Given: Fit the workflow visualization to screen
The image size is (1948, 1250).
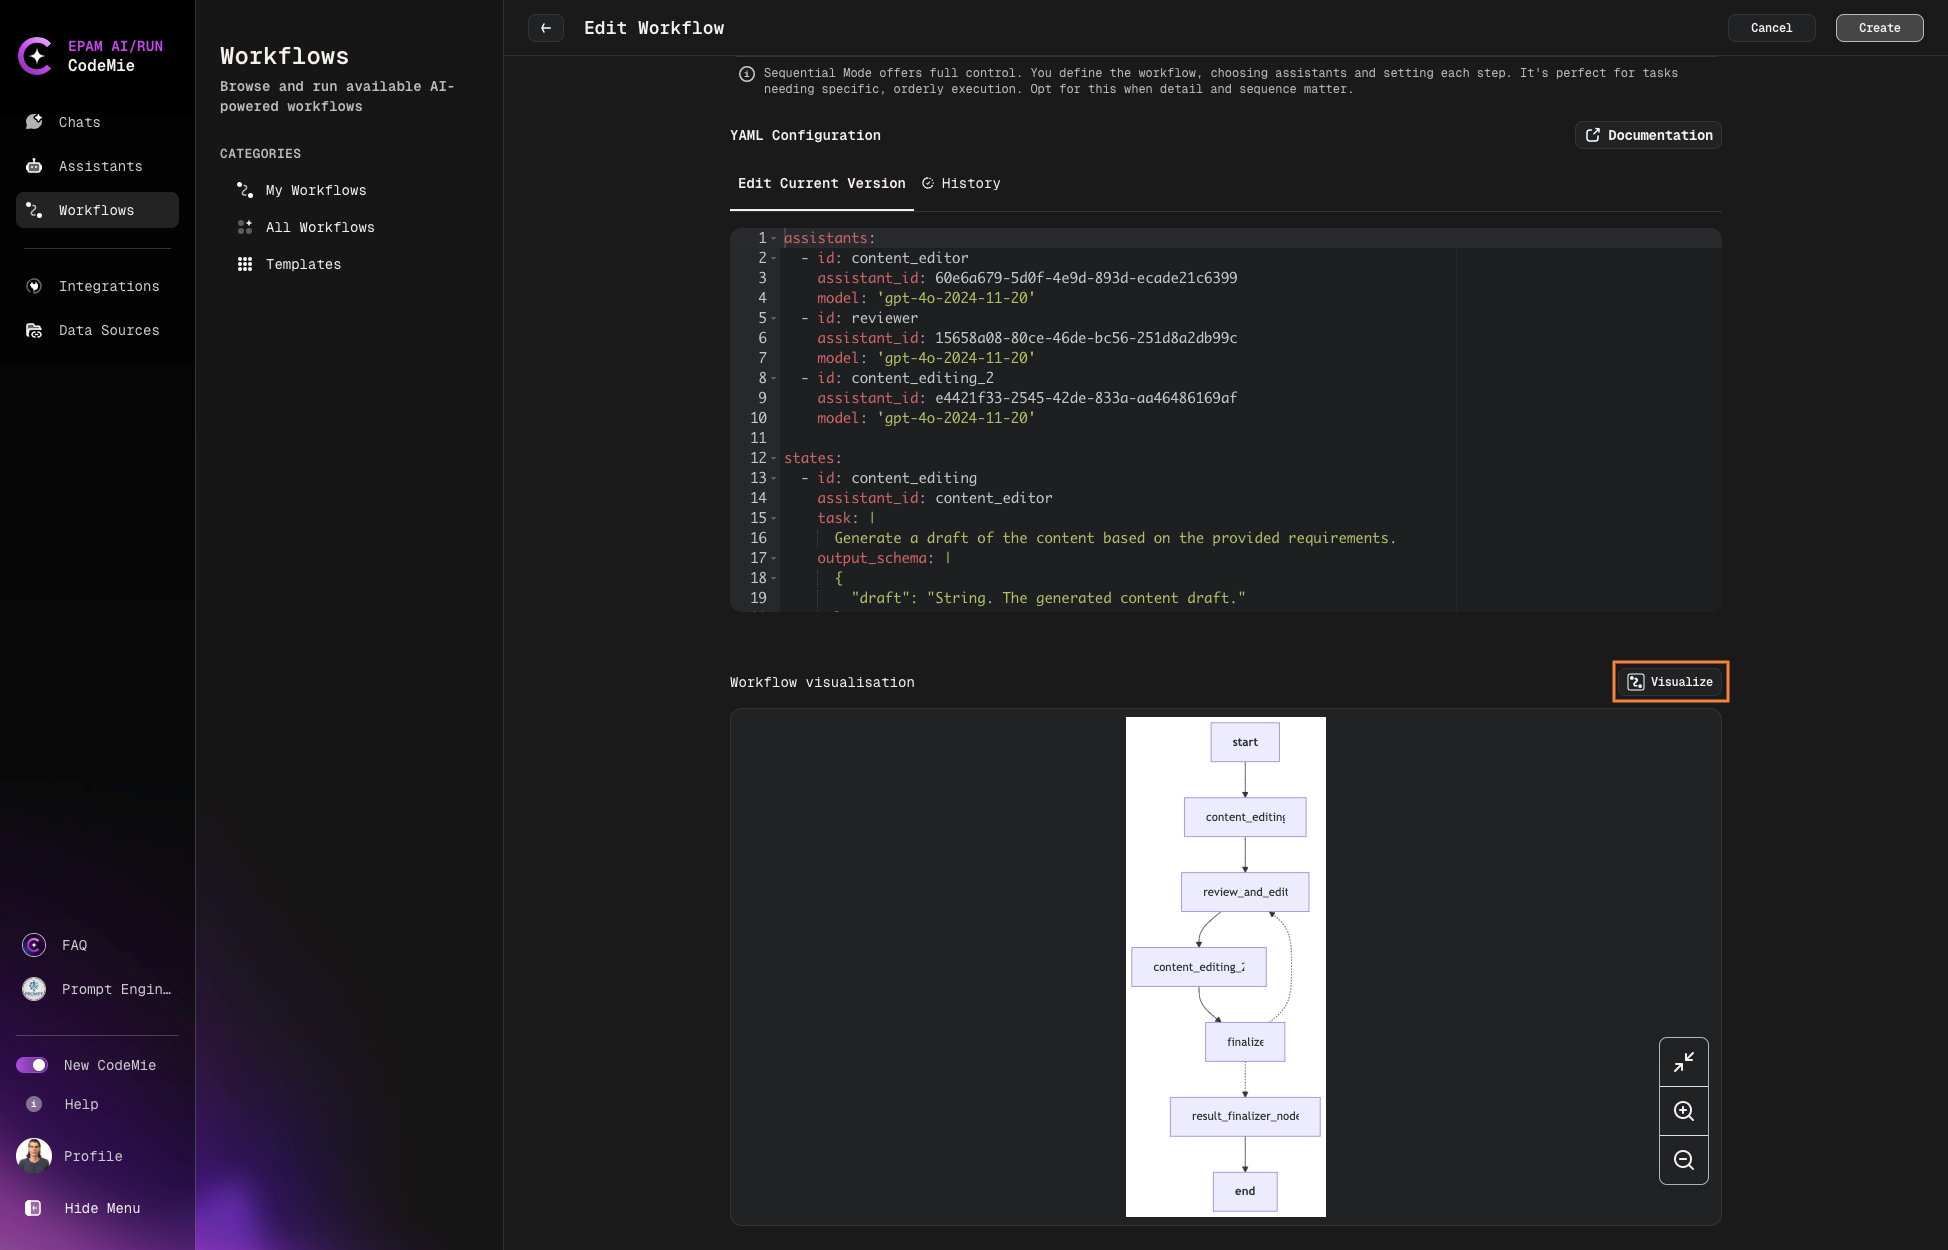Looking at the screenshot, I should pyautogui.click(x=1684, y=1062).
